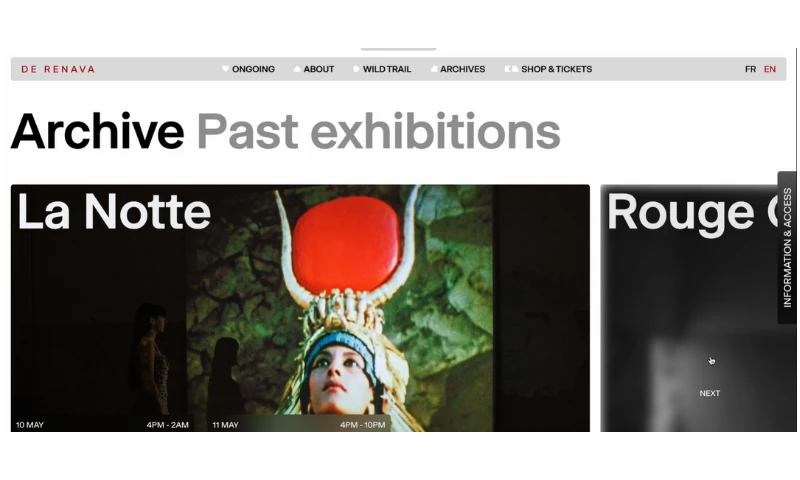
Task: Click the white icon beside About
Action: pyautogui.click(x=297, y=69)
